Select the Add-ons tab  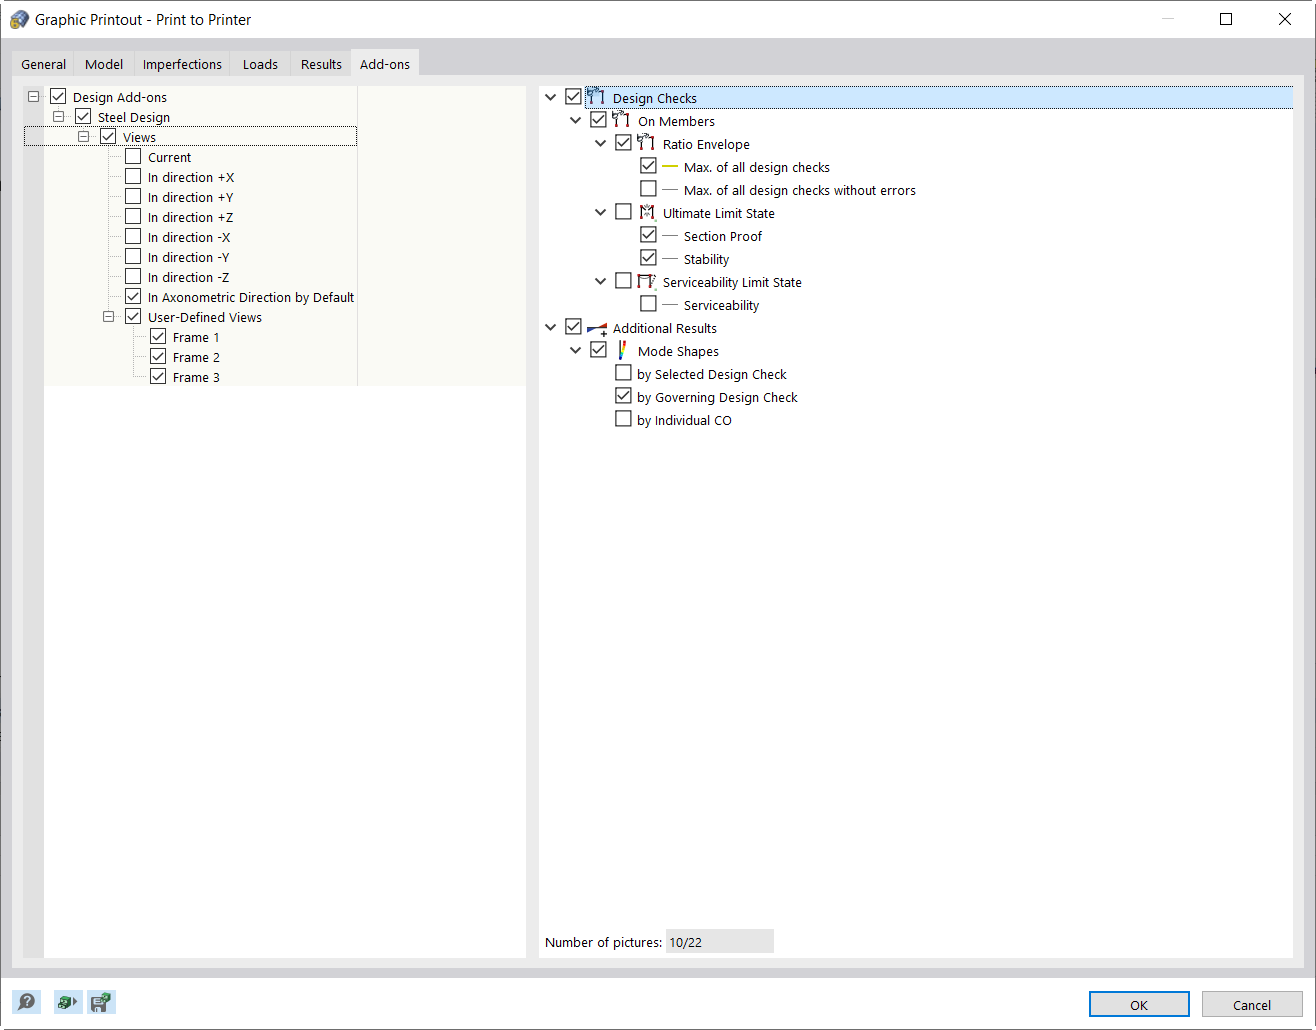point(385,63)
